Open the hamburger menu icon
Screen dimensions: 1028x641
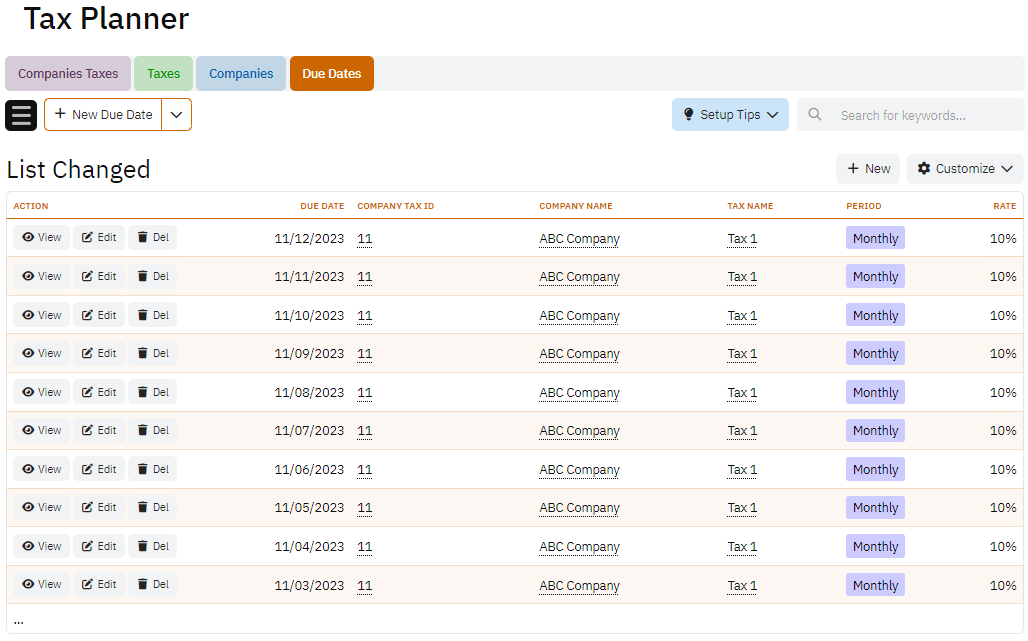(x=21, y=115)
